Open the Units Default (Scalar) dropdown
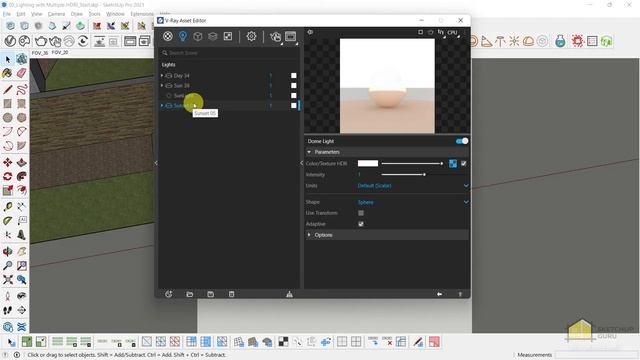 click(x=413, y=186)
